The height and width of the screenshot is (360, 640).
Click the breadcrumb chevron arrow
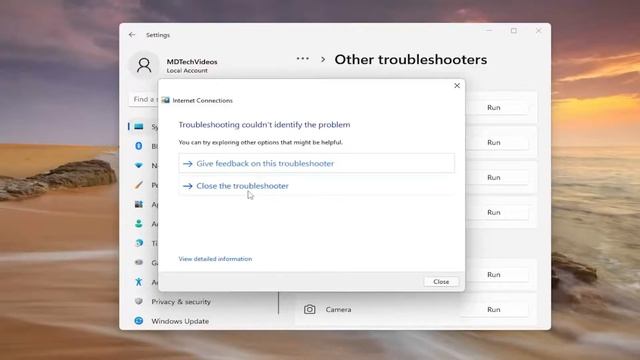point(323,60)
